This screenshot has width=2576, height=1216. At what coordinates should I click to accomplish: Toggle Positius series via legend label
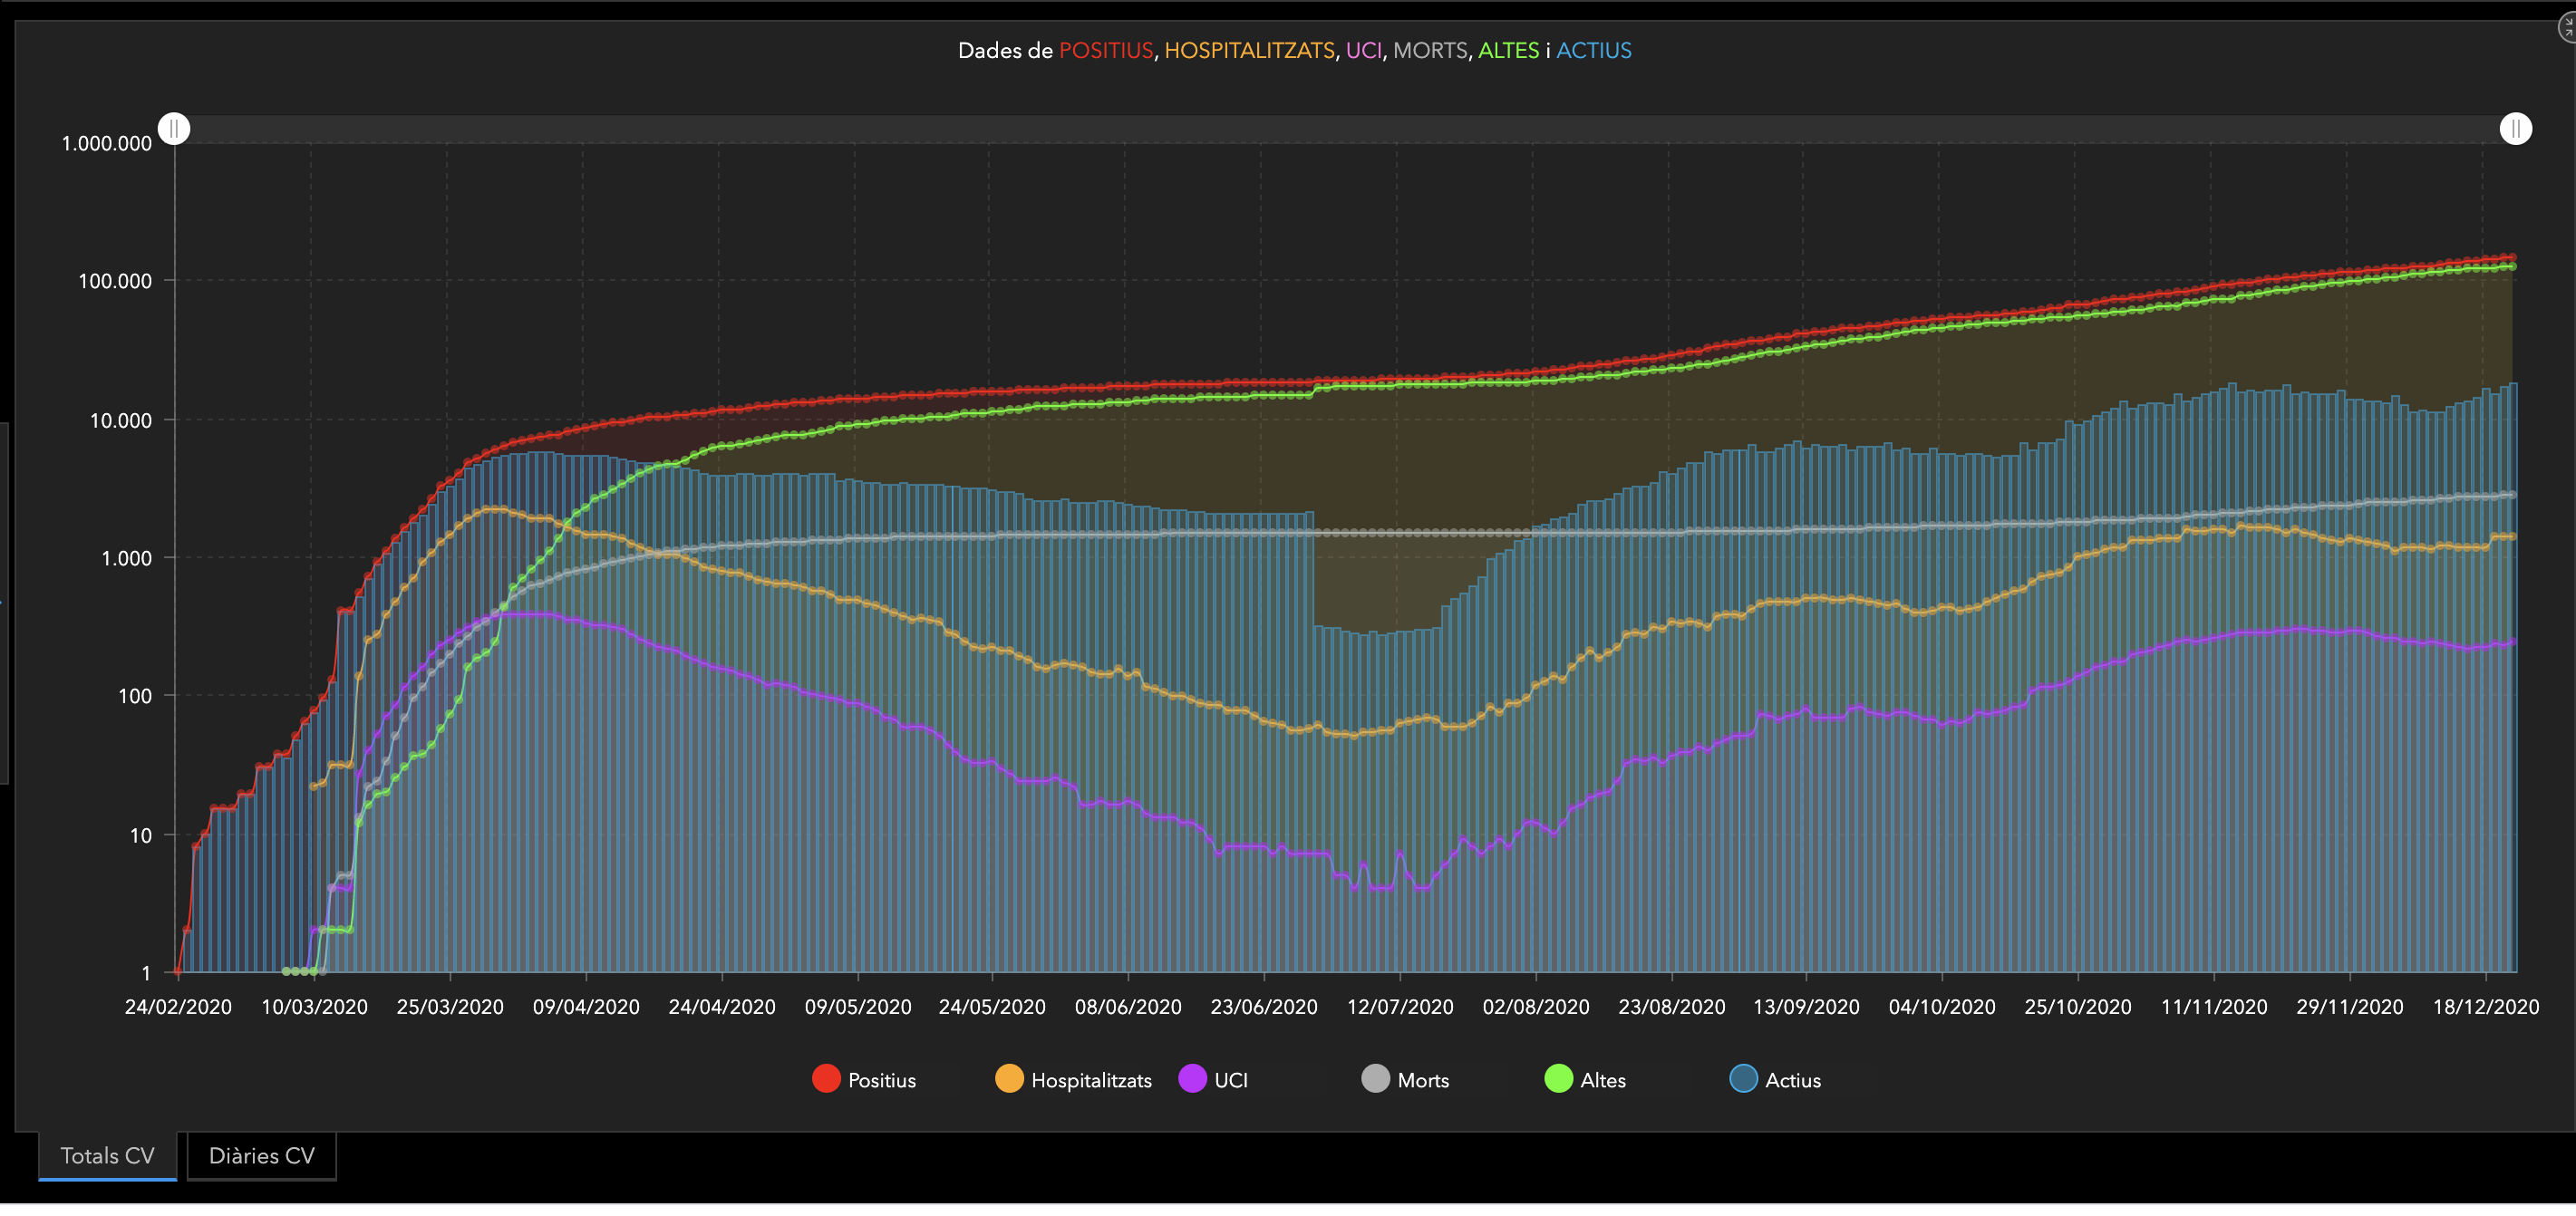click(881, 1080)
